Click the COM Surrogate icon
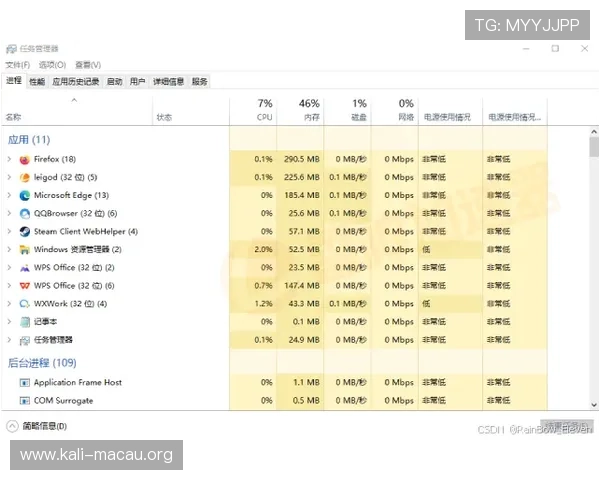The width and height of the screenshot is (600, 480). pyautogui.click(x=24, y=401)
